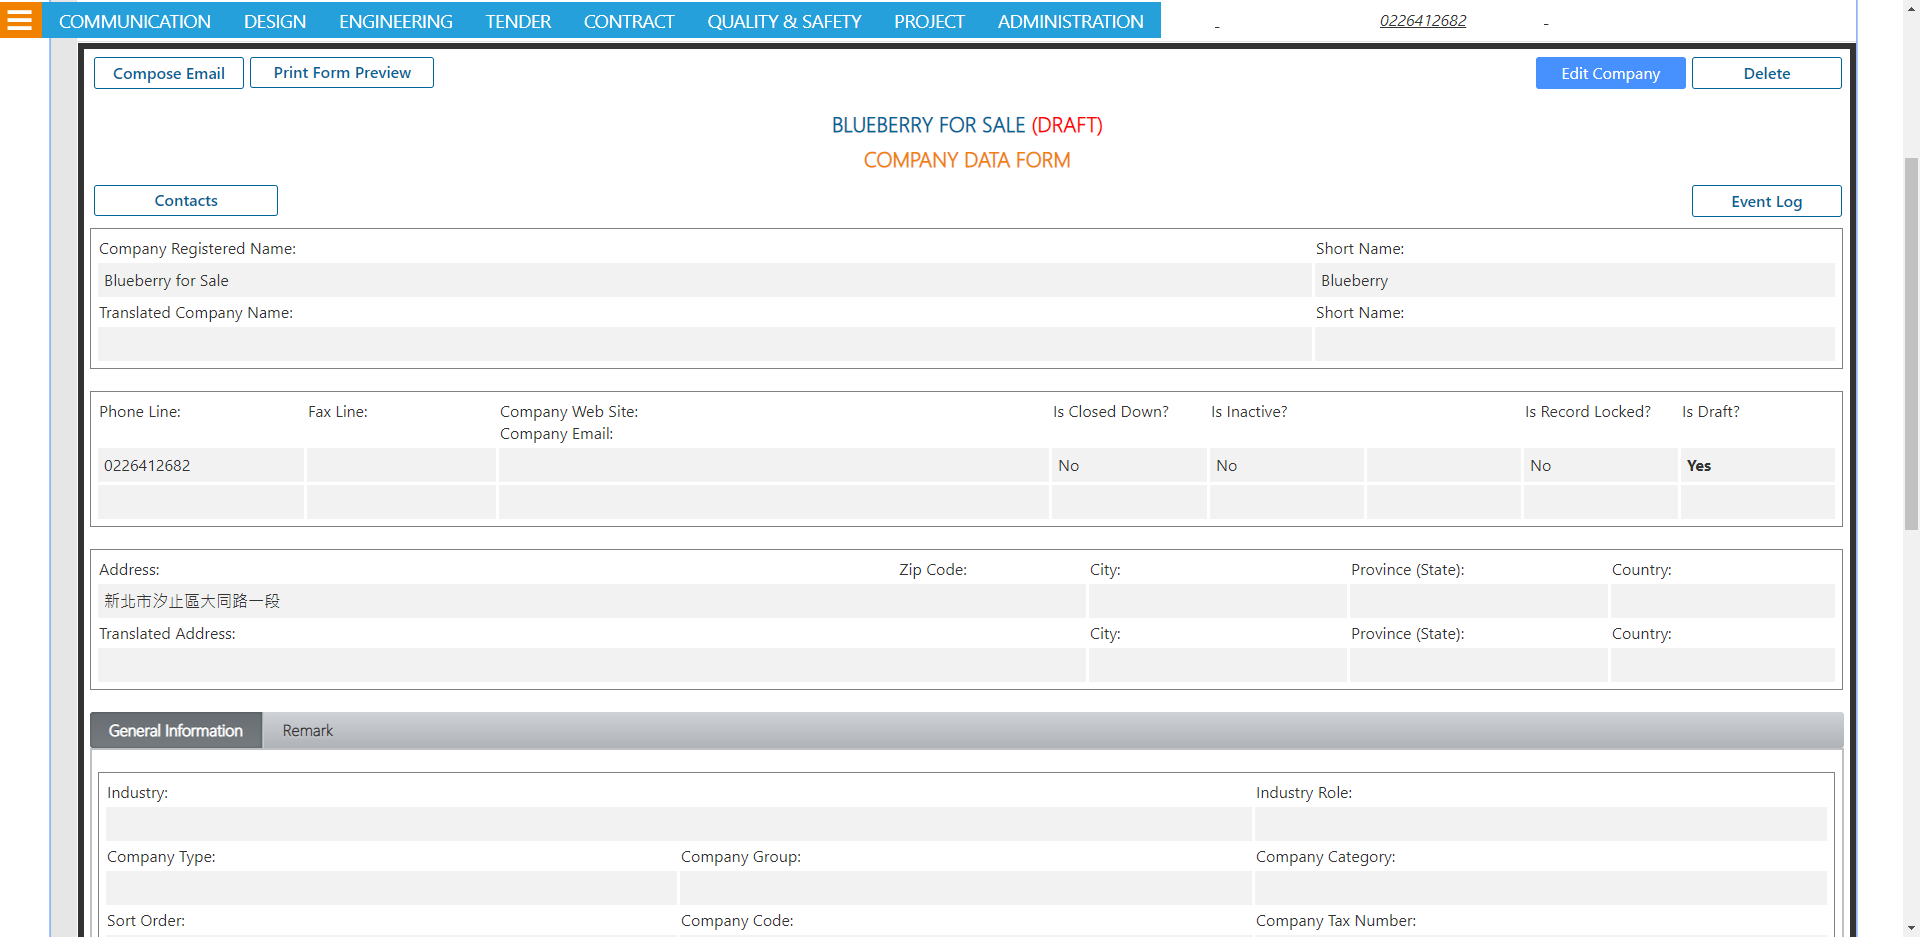
Task: Click the page vertical scrollbar down arrow
Action: click(1911, 928)
